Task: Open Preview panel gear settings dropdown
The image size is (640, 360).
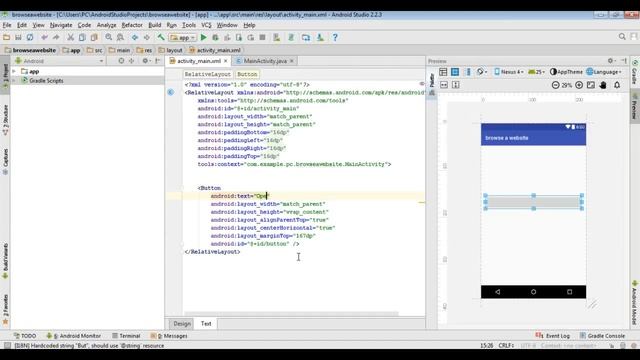Action: (x=611, y=61)
